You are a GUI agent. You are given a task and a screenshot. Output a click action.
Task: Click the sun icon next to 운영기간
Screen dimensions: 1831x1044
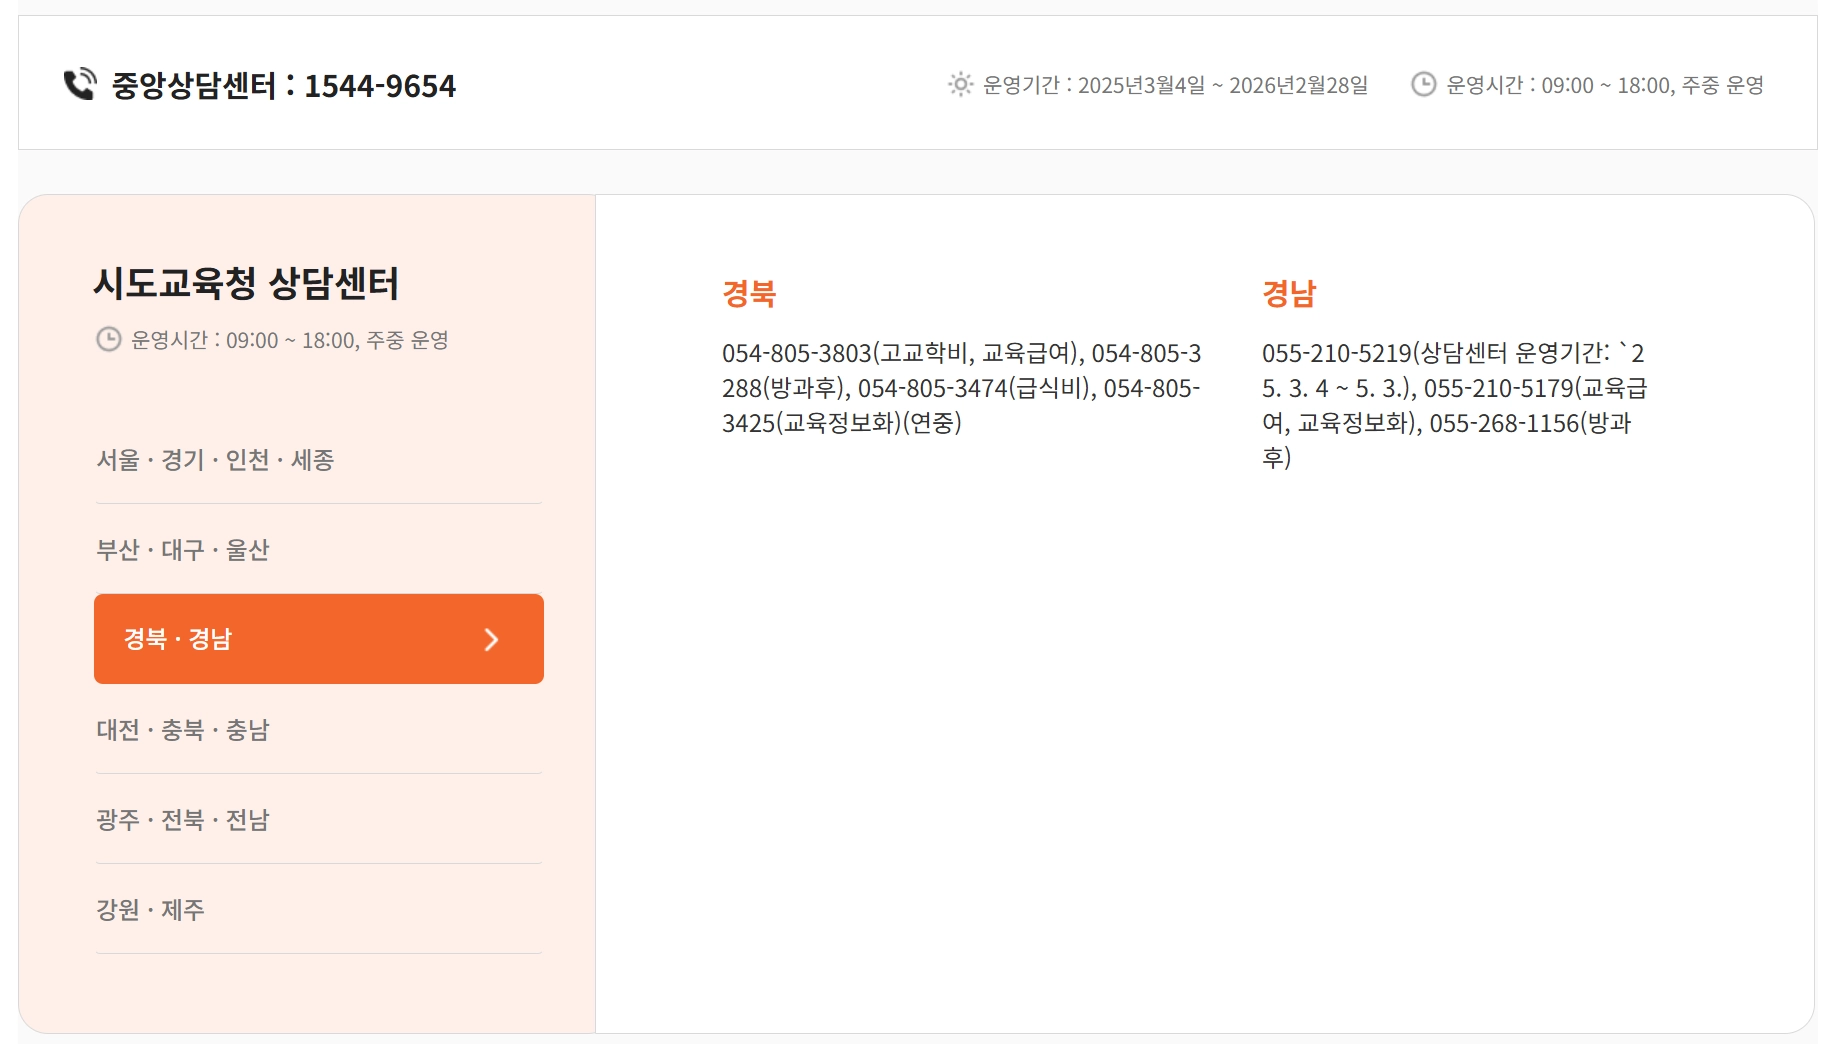[x=960, y=84]
